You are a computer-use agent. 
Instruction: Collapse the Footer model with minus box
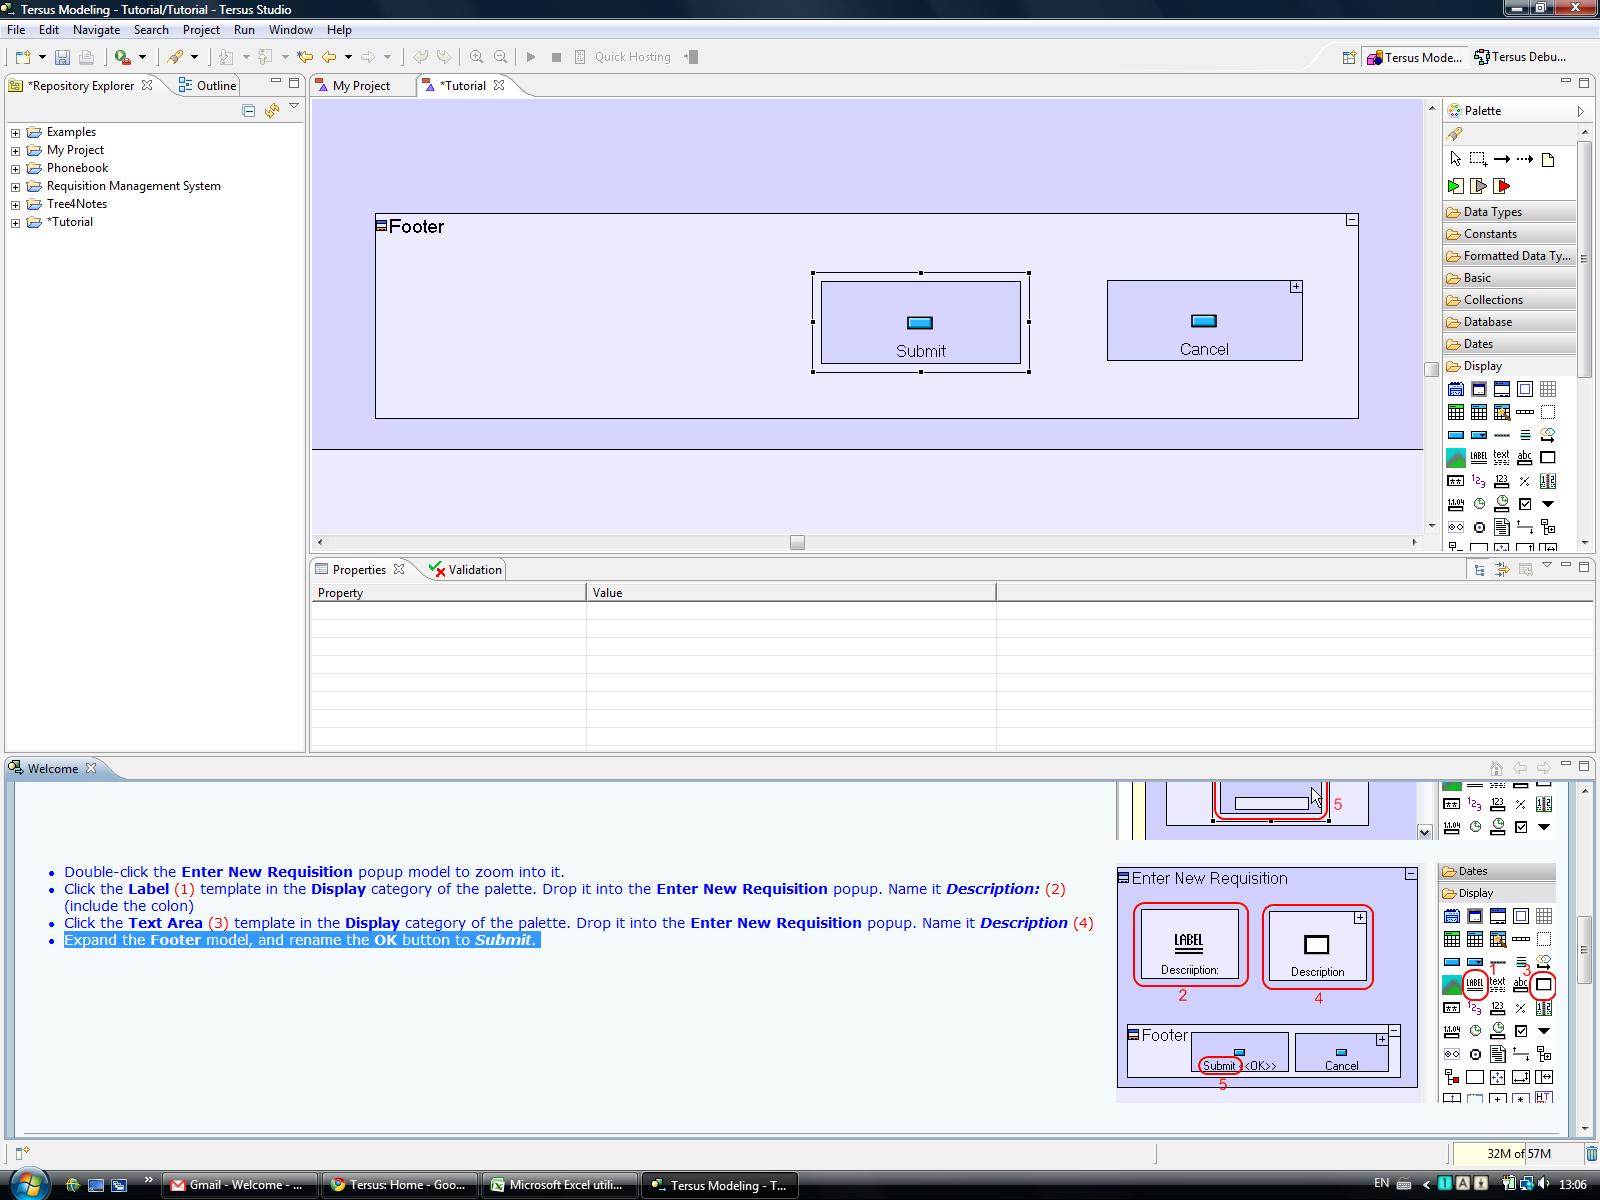coord(1352,220)
